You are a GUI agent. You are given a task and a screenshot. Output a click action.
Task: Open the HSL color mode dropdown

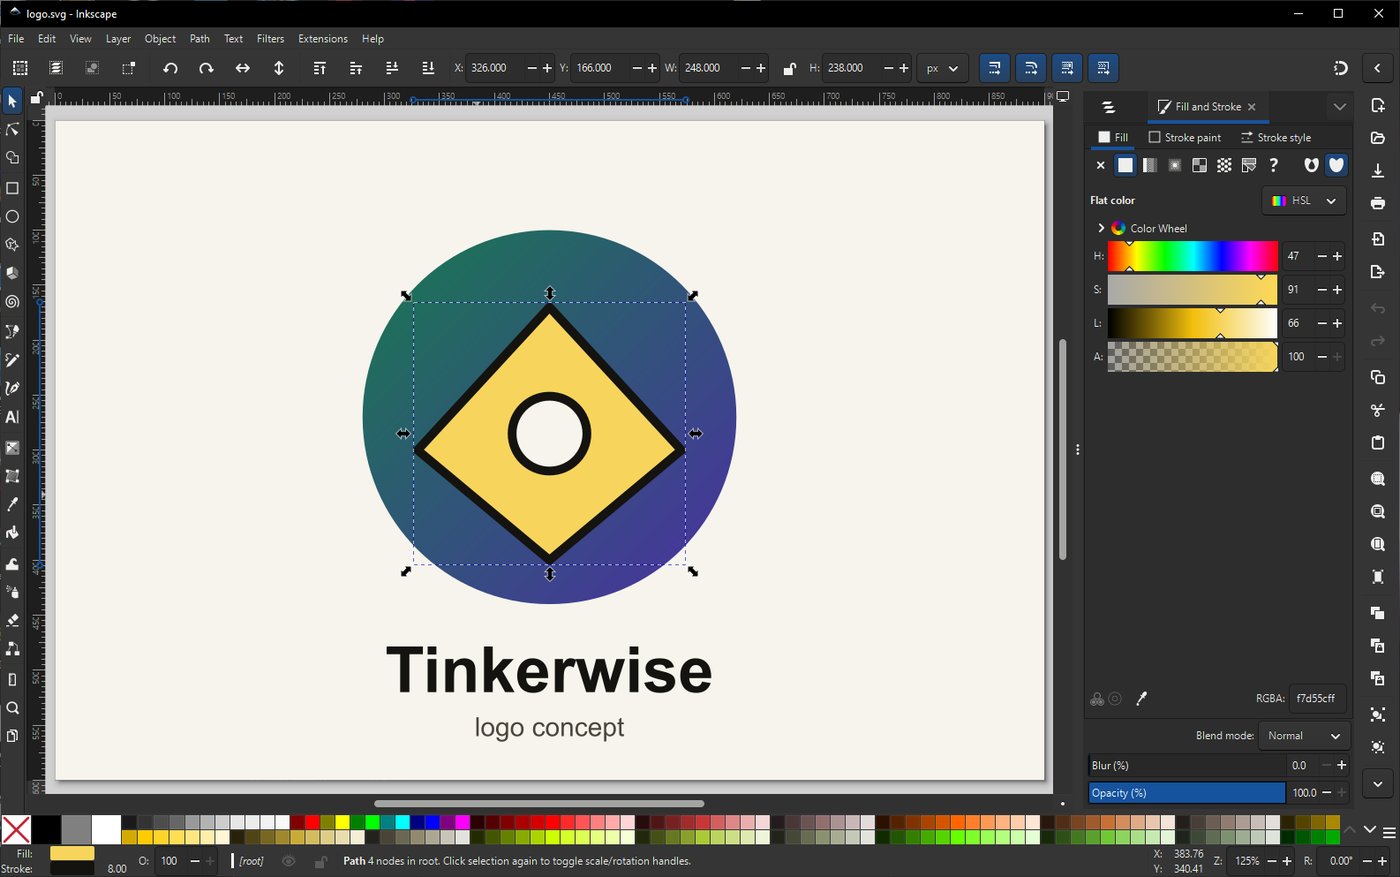[1304, 200]
